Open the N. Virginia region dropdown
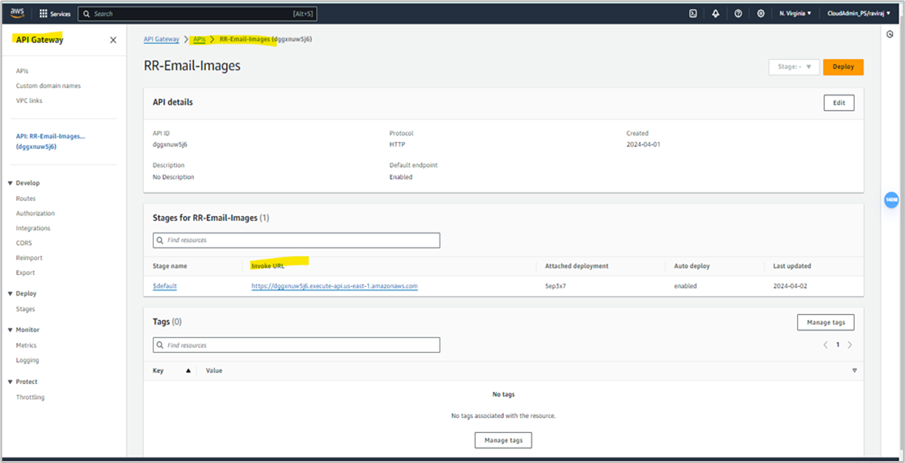This screenshot has height=463, width=905. [x=795, y=13]
